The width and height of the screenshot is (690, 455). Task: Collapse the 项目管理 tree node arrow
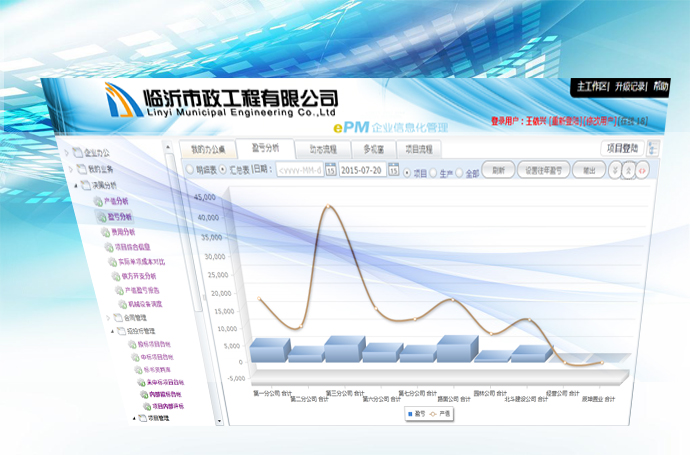pyautogui.click(x=134, y=418)
